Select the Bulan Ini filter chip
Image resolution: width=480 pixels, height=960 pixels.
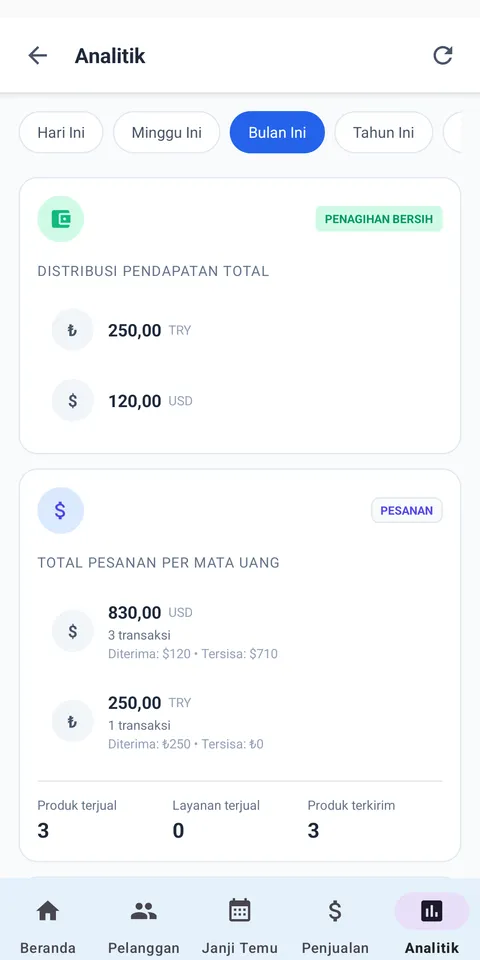pos(277,133)
